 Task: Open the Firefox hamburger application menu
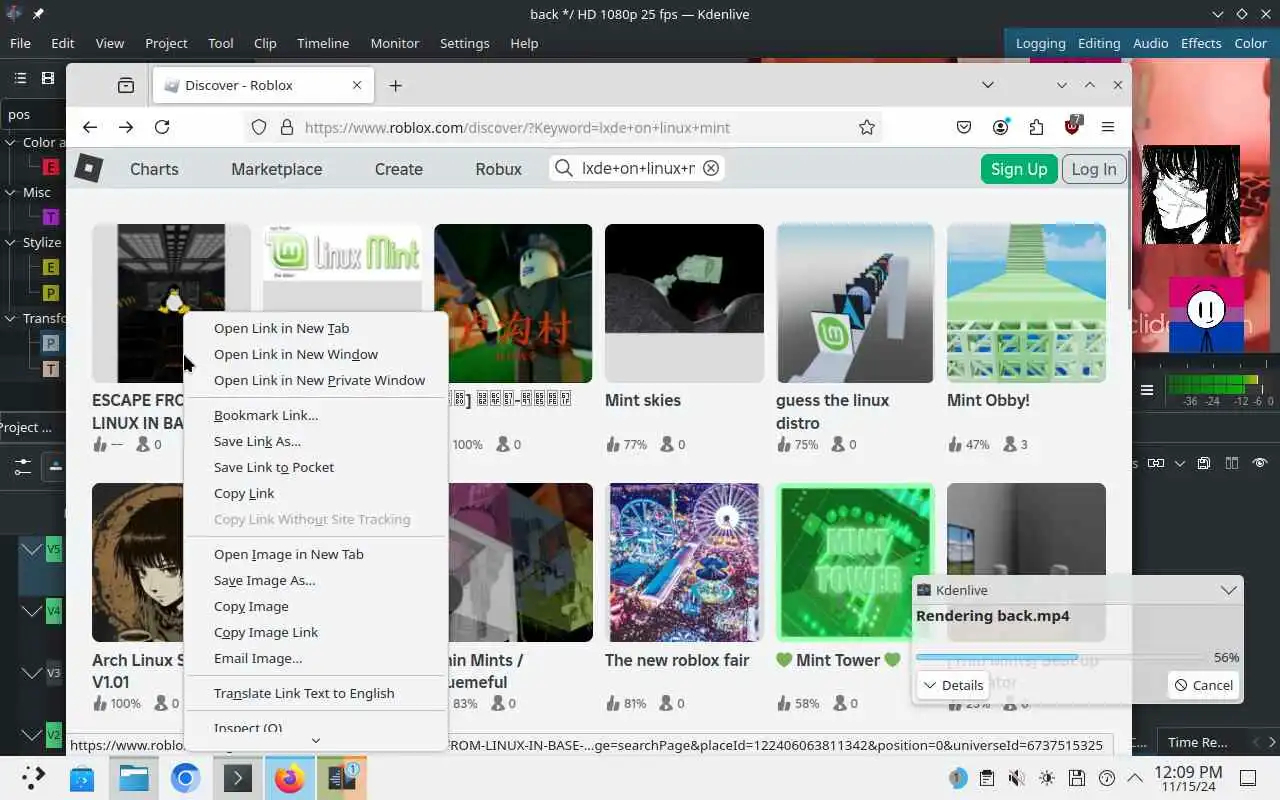click(x=1108, y=127)
